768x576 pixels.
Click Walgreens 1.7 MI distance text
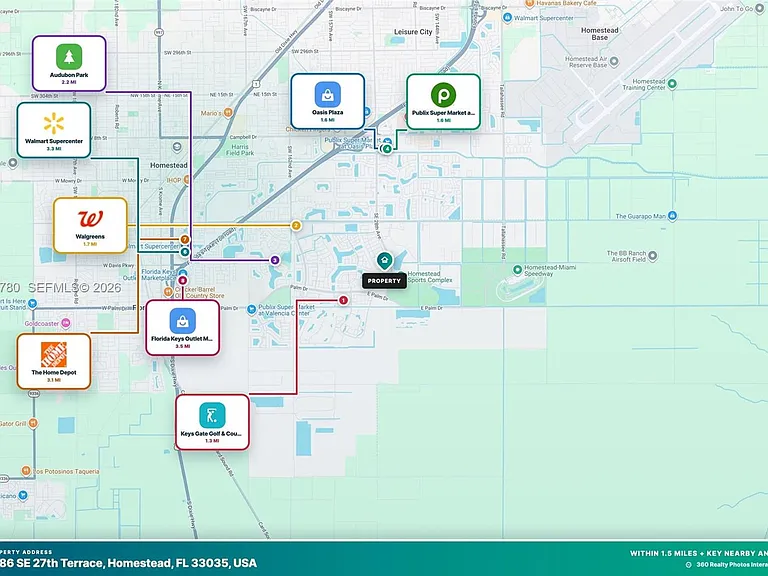(90, 244)
